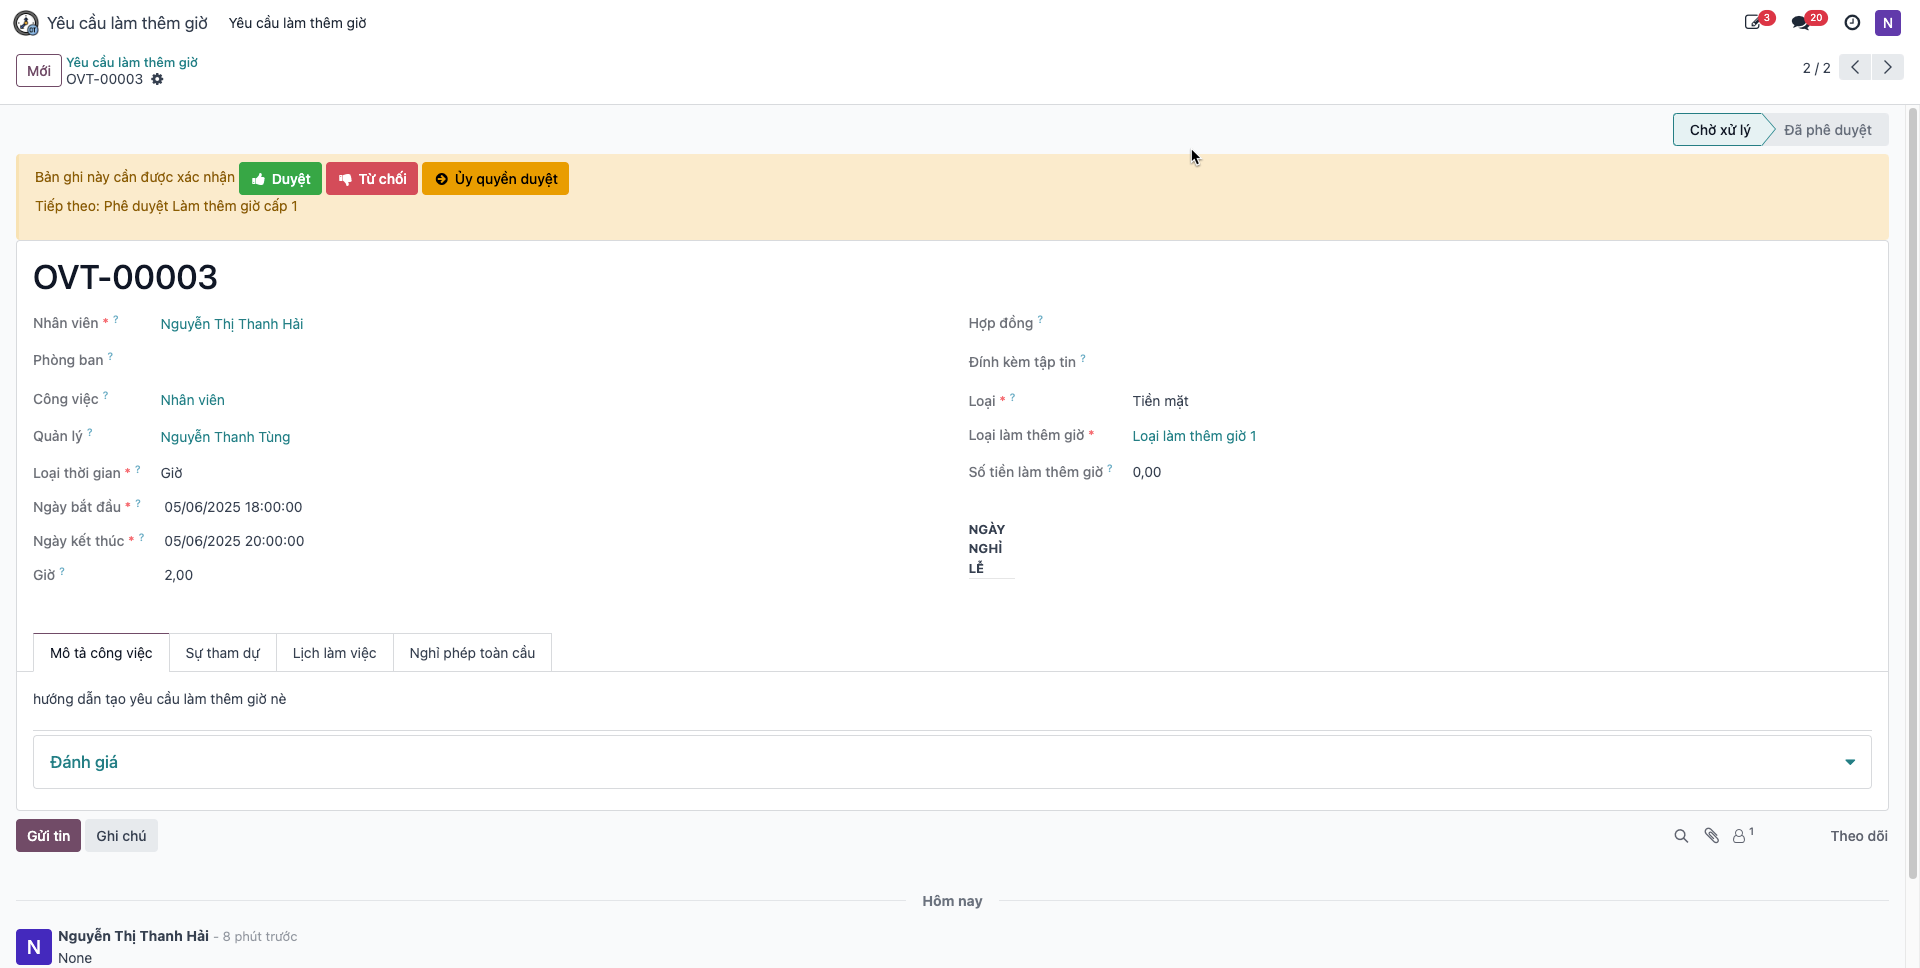Open the Yêu cầu làm thêm giờ top menu item
The image size is (1920, 968).
pos(297,23)
